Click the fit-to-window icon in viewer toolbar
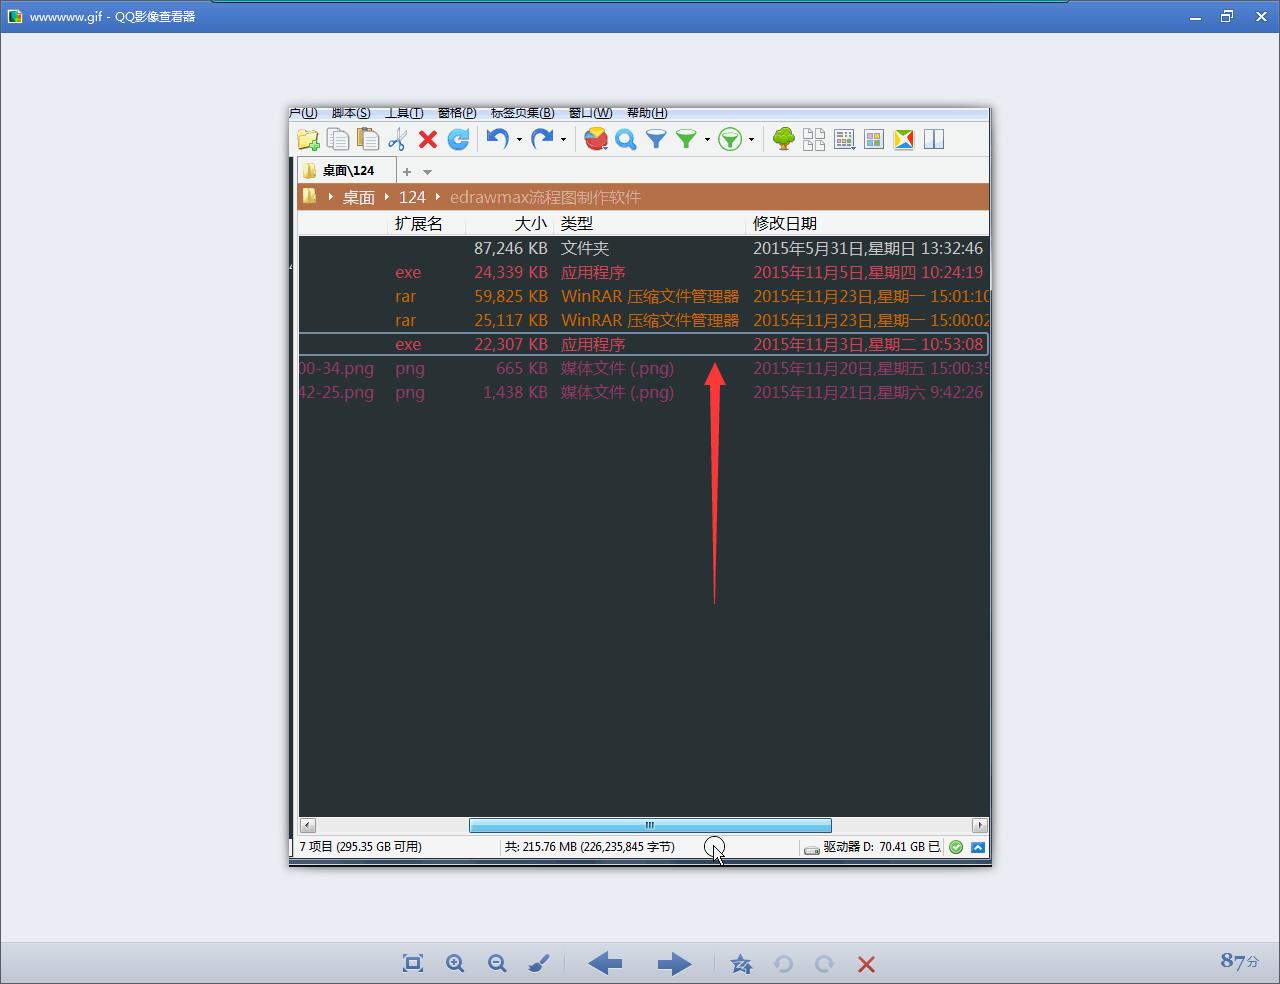The height and width of the screenshot is (984, 1280). 412,963
